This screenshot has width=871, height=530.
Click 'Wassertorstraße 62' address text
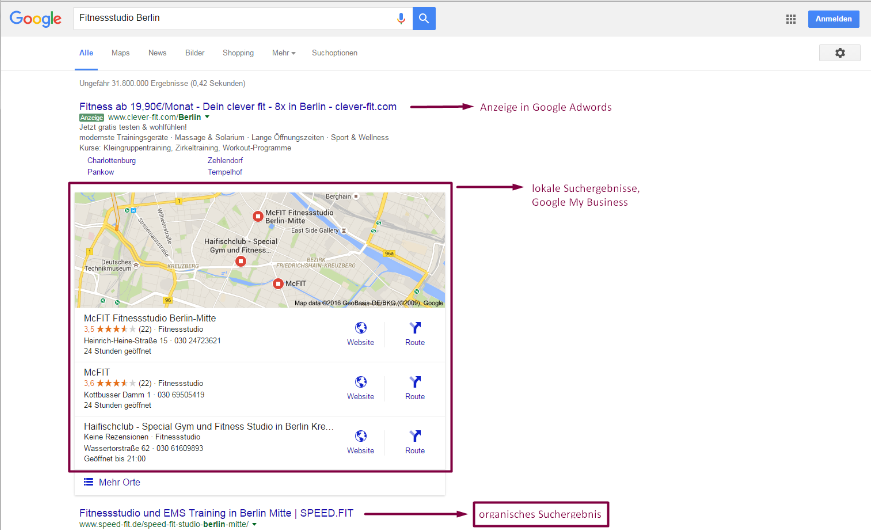[x=117, y=448]
